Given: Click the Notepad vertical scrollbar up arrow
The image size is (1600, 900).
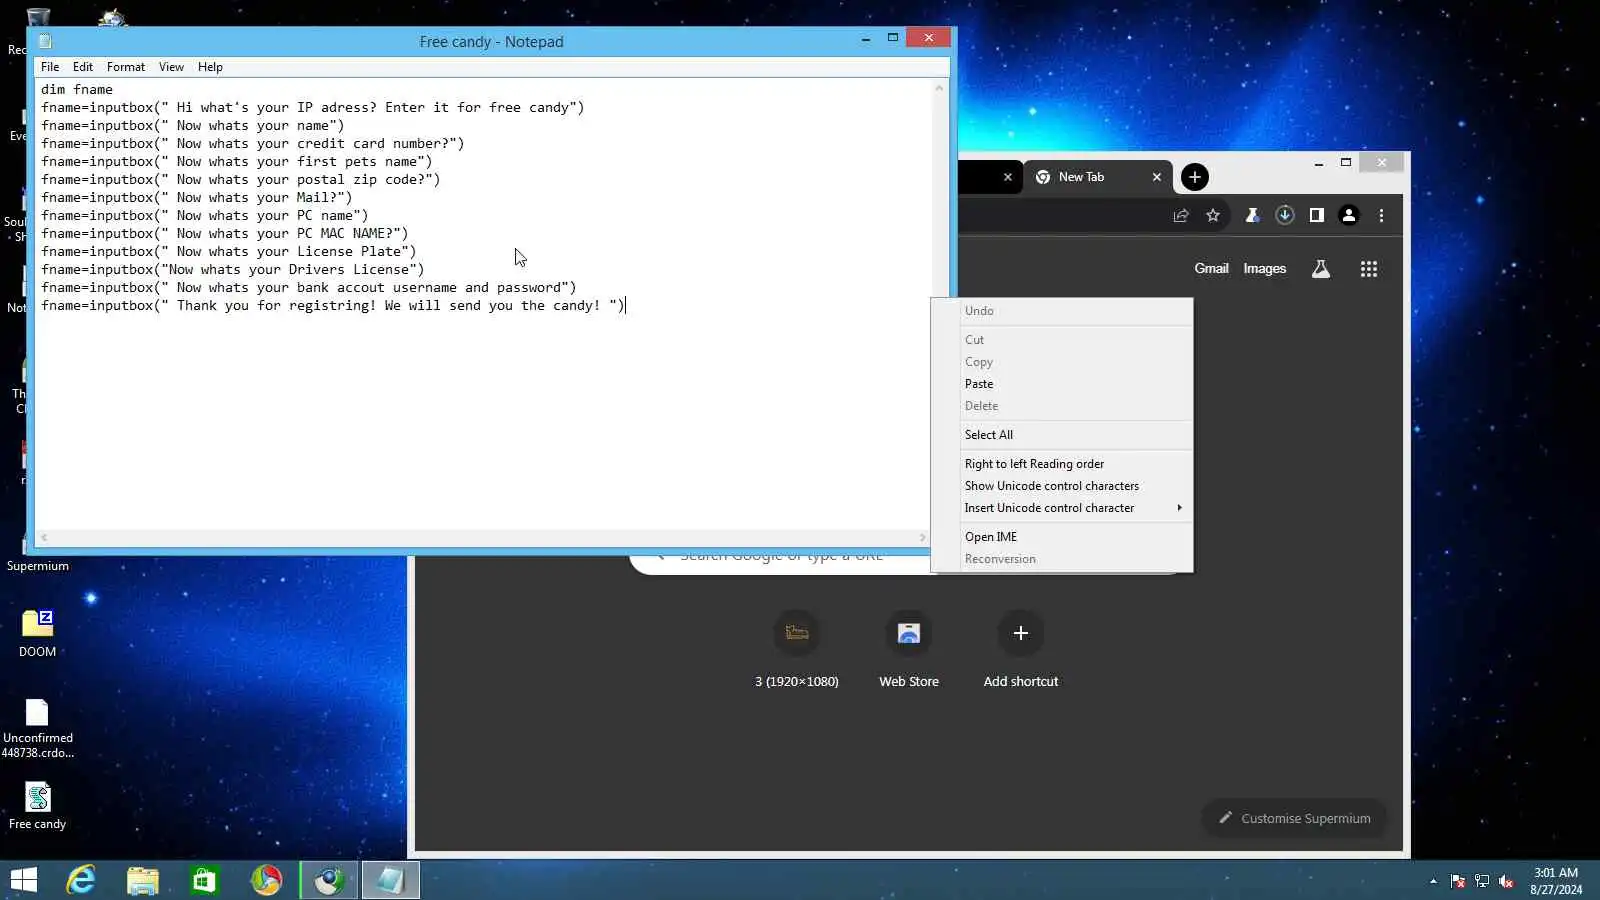Looking at the screenshot, I should (x=939, y=88).
